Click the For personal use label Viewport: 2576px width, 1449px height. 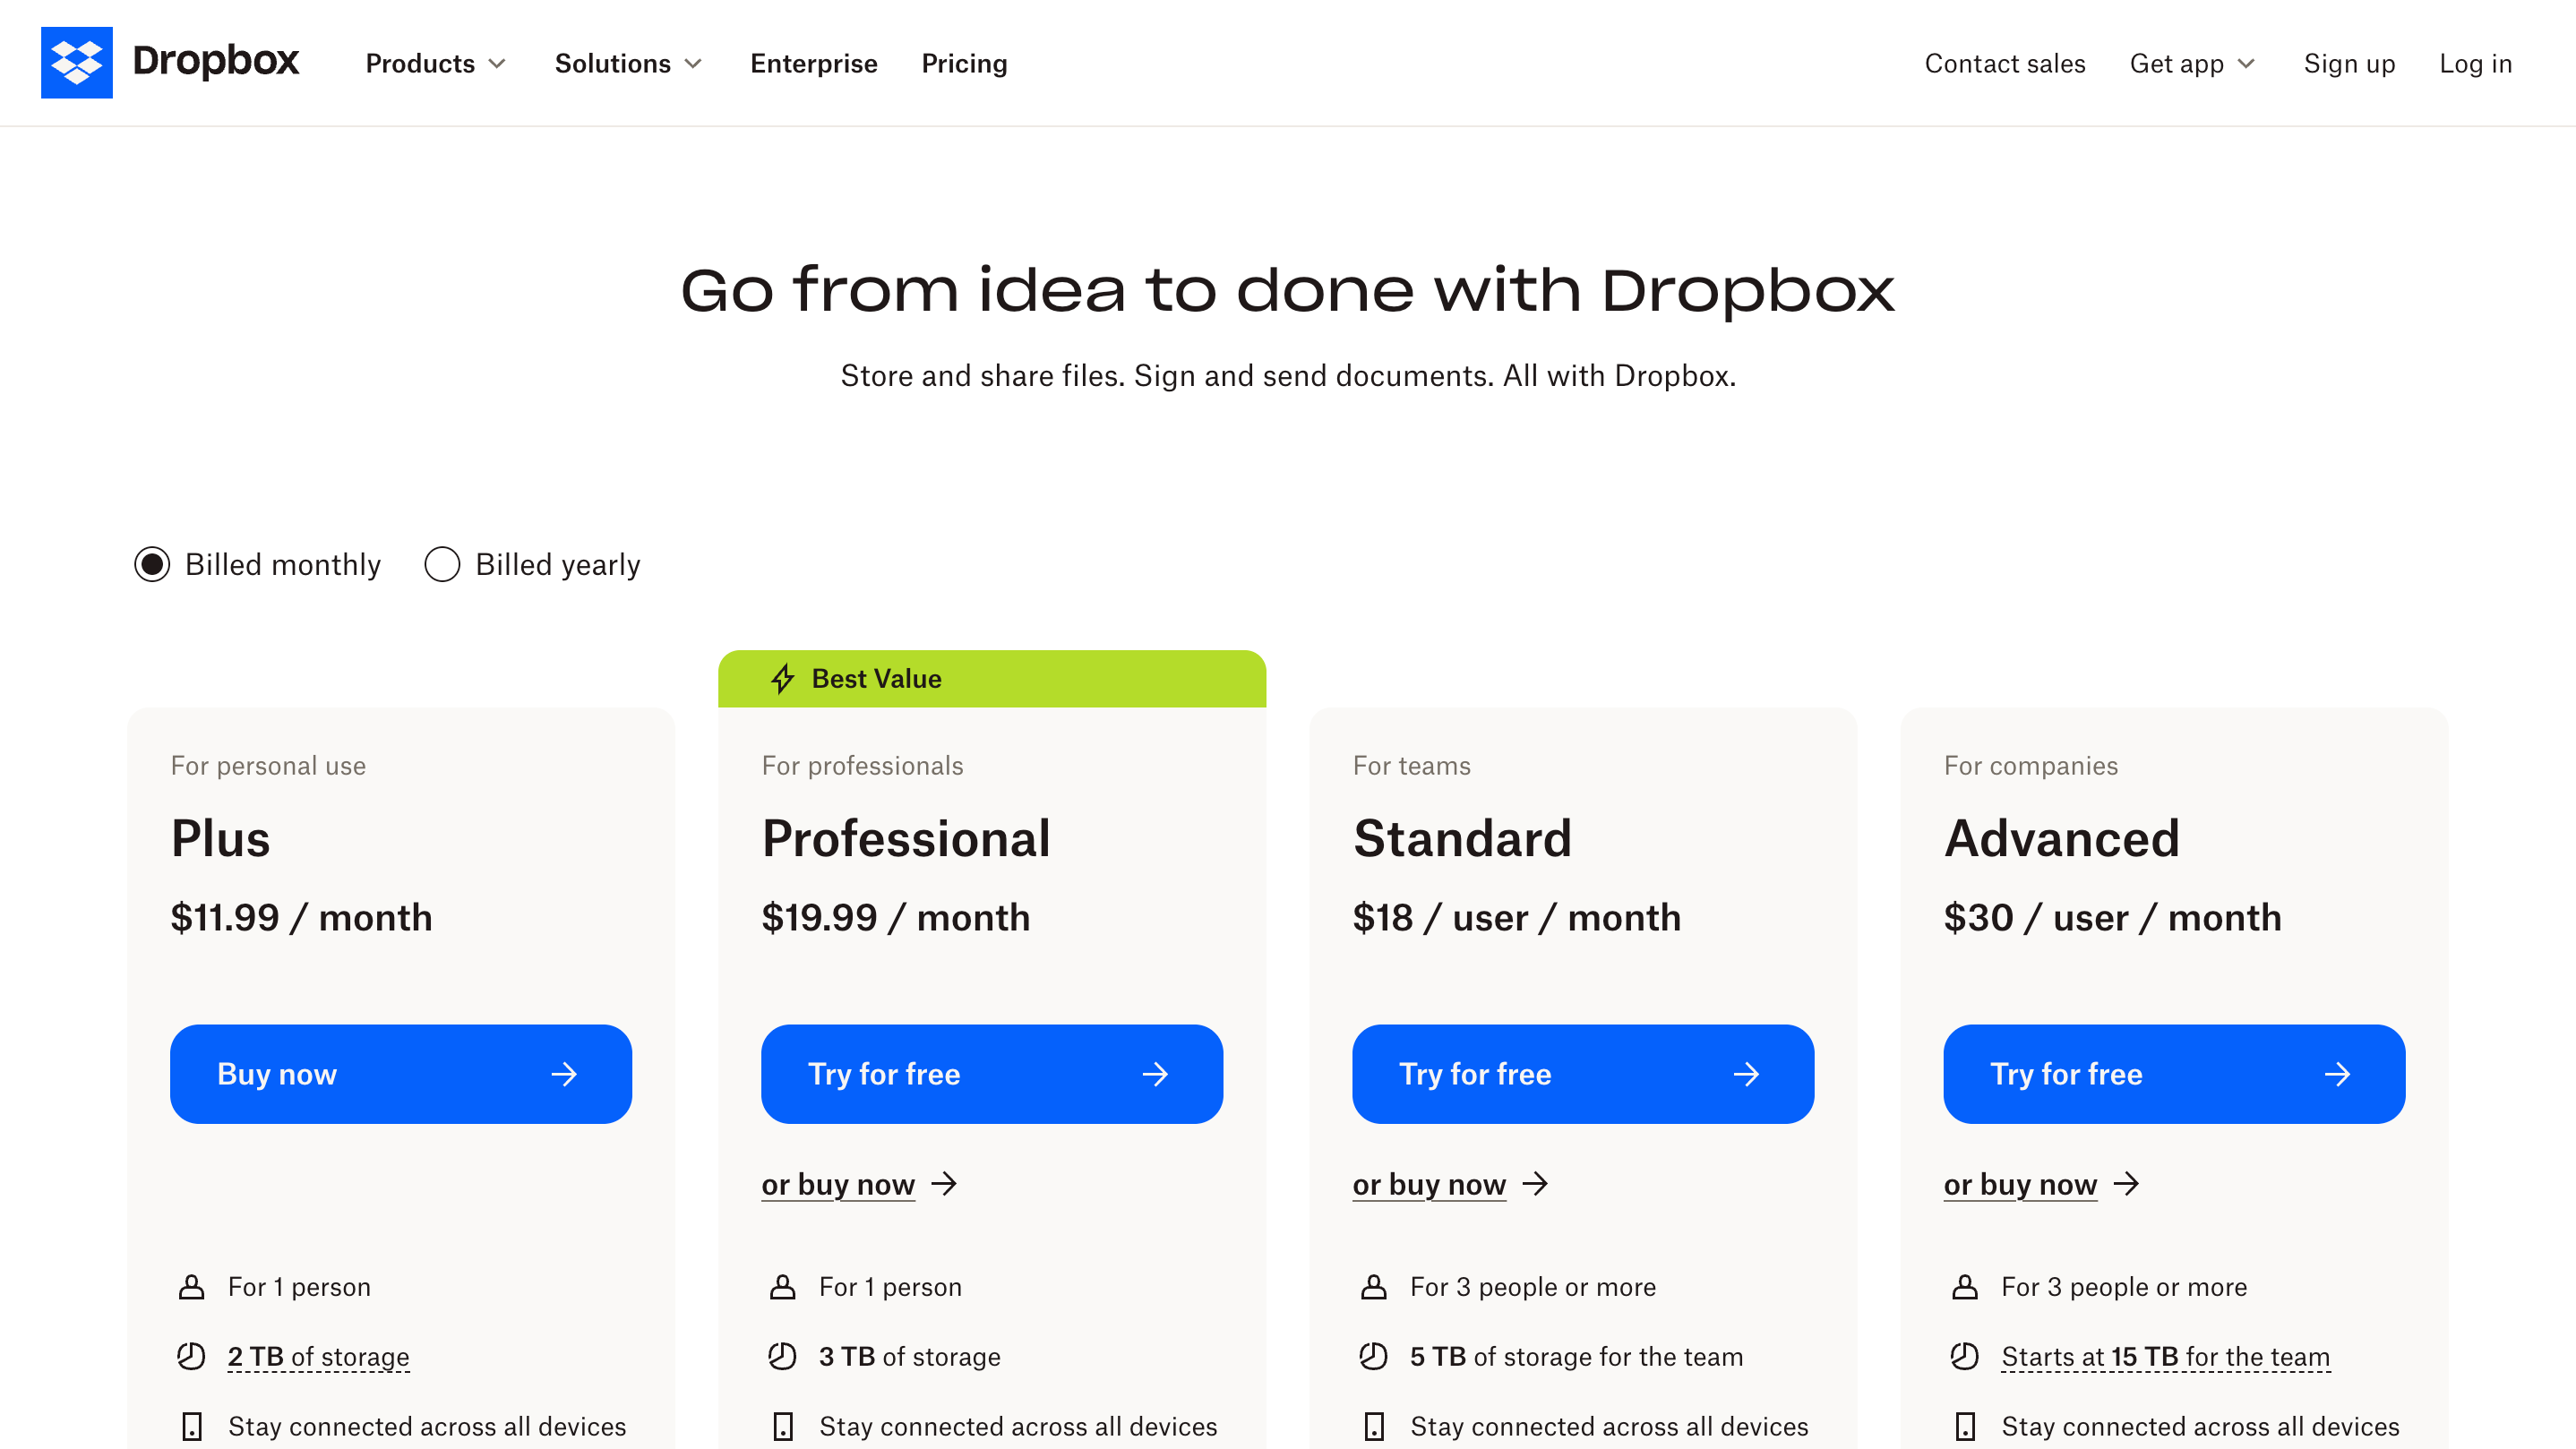coord(268,766)
